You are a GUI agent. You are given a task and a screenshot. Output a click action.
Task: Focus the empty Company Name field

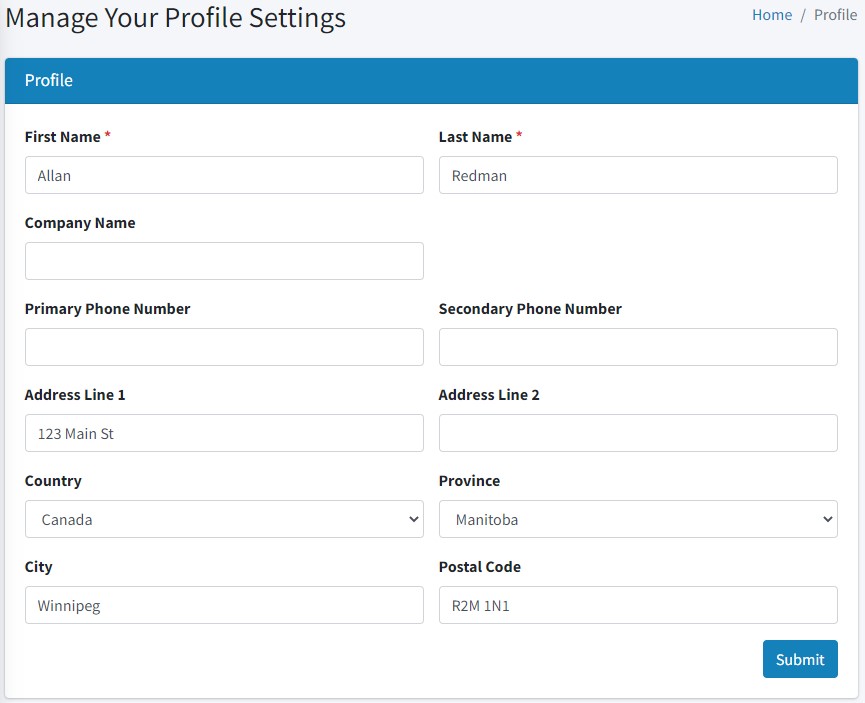[x=224, y=261]
